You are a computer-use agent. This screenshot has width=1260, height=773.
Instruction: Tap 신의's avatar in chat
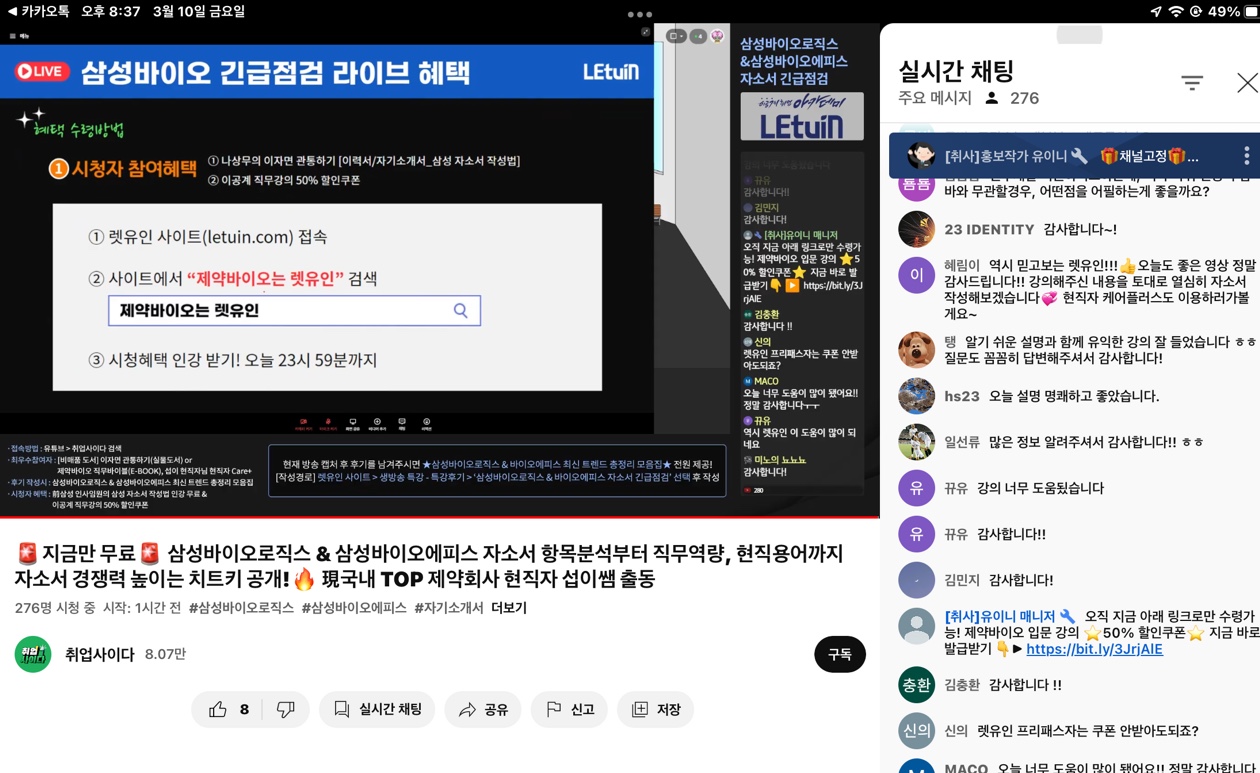pos(916,731)
